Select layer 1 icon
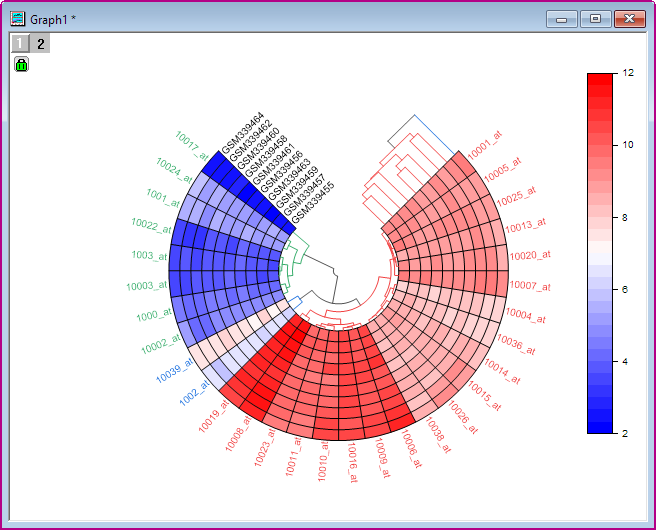The width and height of the screenshot is (656, 530). (21, 43)
